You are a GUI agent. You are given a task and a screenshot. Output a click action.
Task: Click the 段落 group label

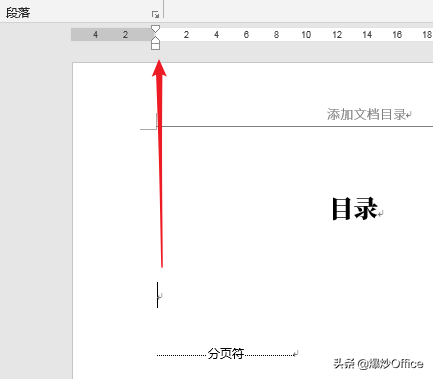(18, 13)
